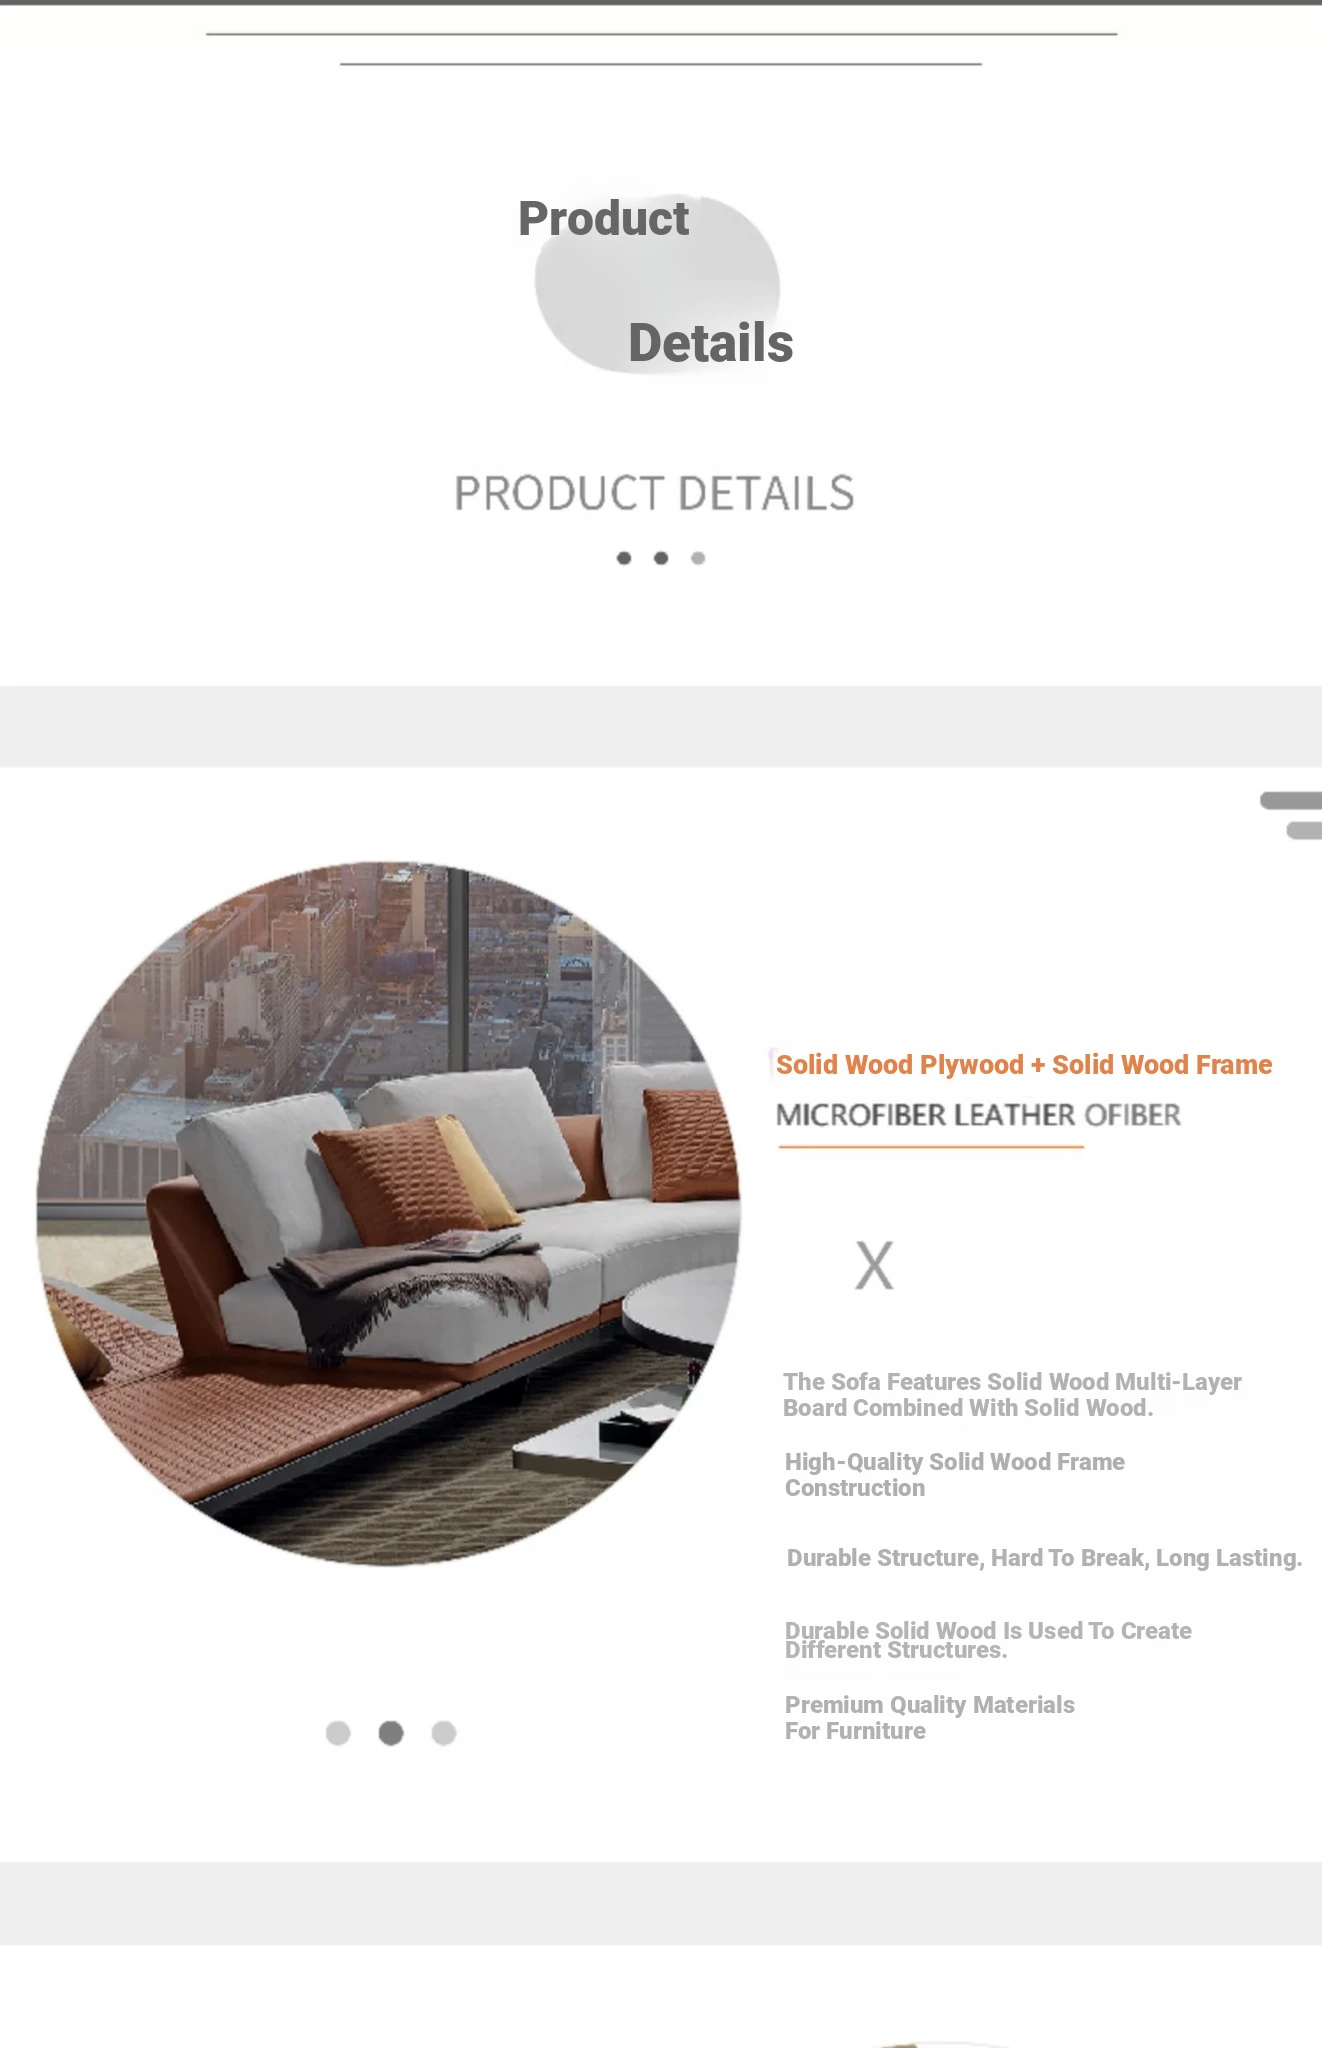This screenshot has width=1322, height=2048.
Task: Click the Sofa Features Solid Wood Multi-Layer text
Action: coord(1012,1395)
